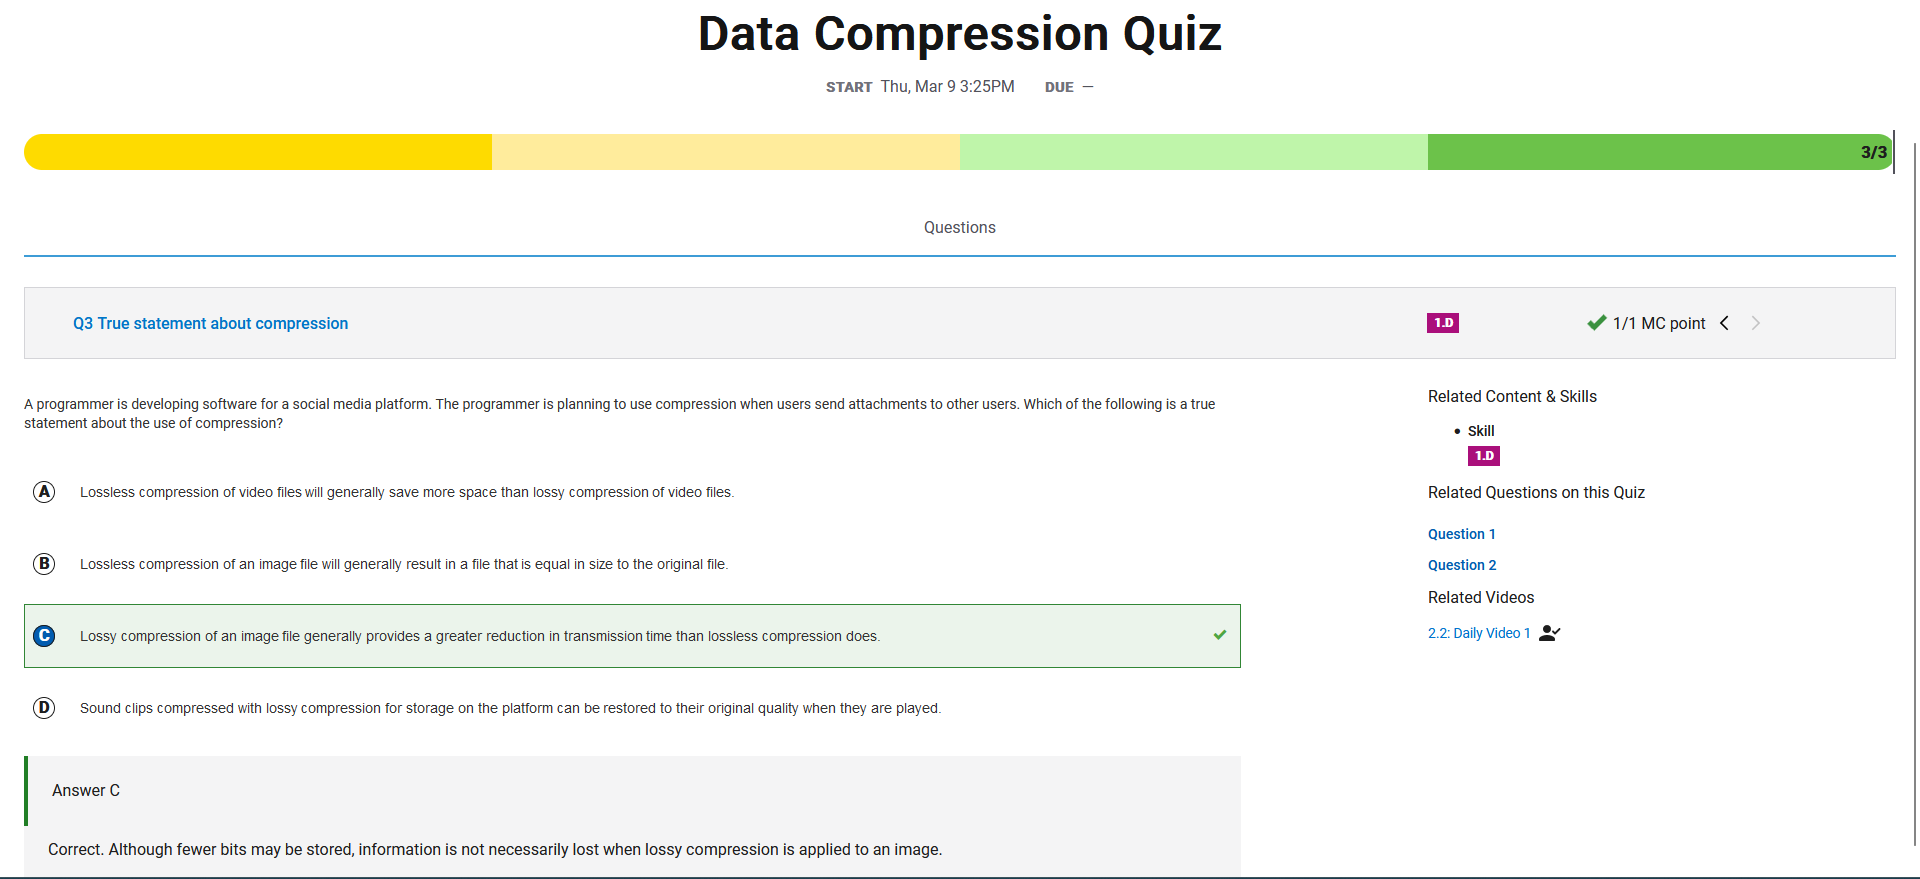Click the dark yellow progress bar segment
The height and width of the screenshot is (879, 1920).
pyautogui.click(x=258, y=152)
